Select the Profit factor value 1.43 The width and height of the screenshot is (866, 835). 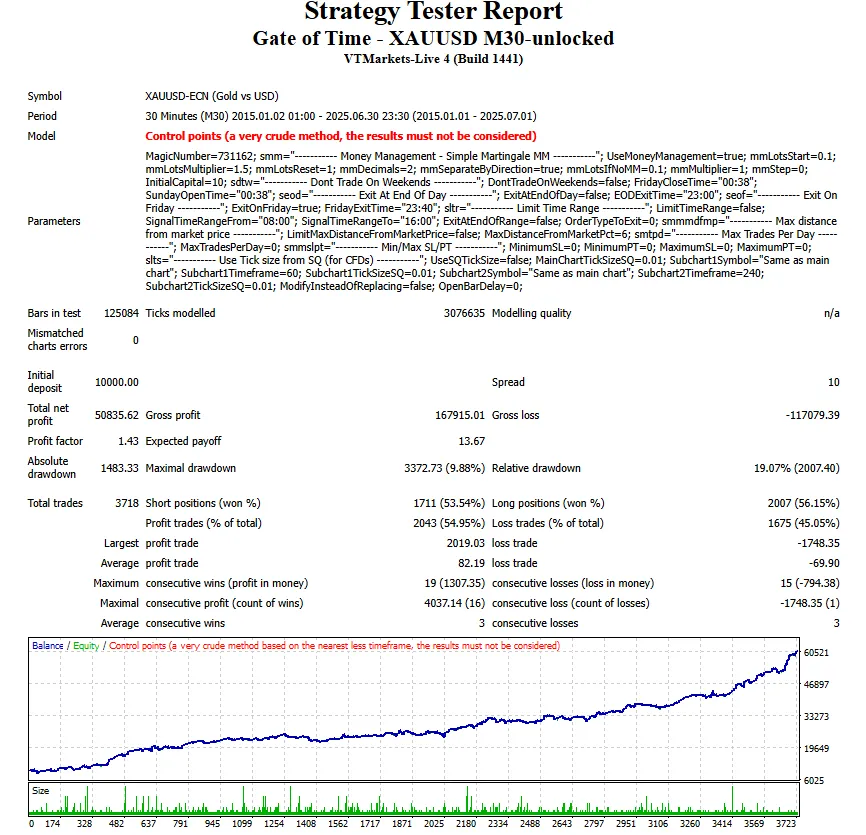click(x=128, y=441)
